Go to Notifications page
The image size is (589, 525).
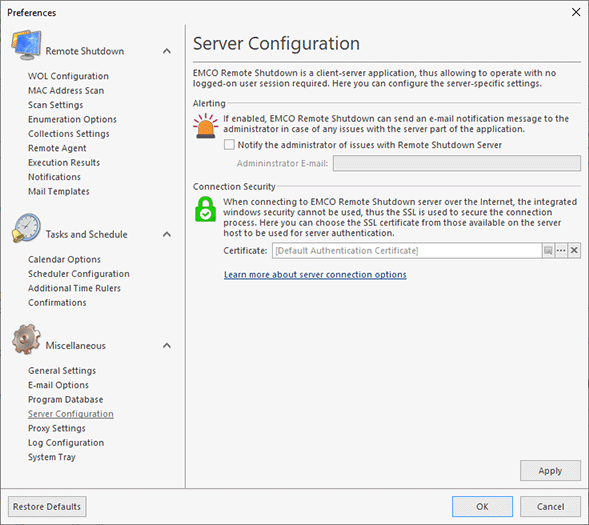(x=54, y=177)
